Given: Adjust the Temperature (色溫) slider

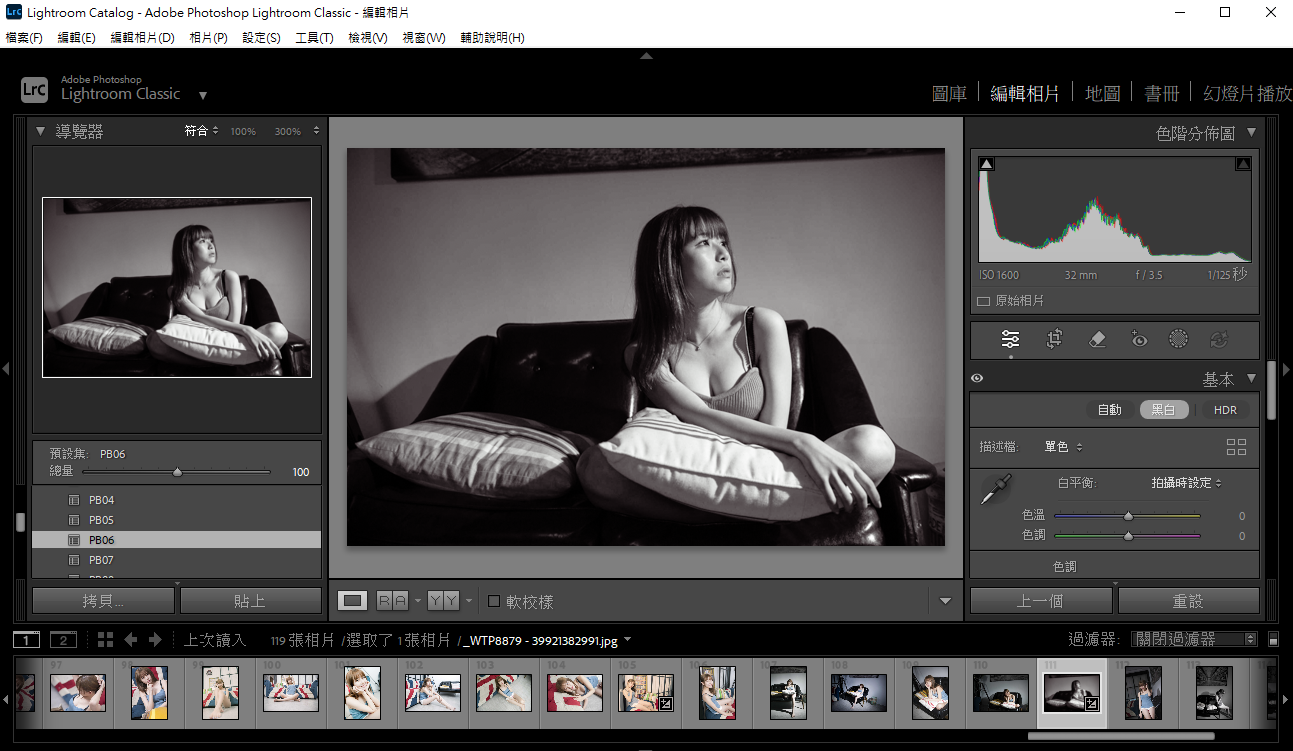Looking at the screenshot, I should point(1127,516).
